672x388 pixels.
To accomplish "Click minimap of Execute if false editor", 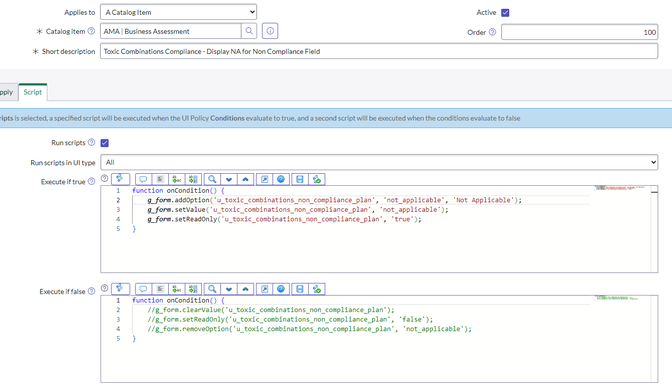I will coord(617,298).
